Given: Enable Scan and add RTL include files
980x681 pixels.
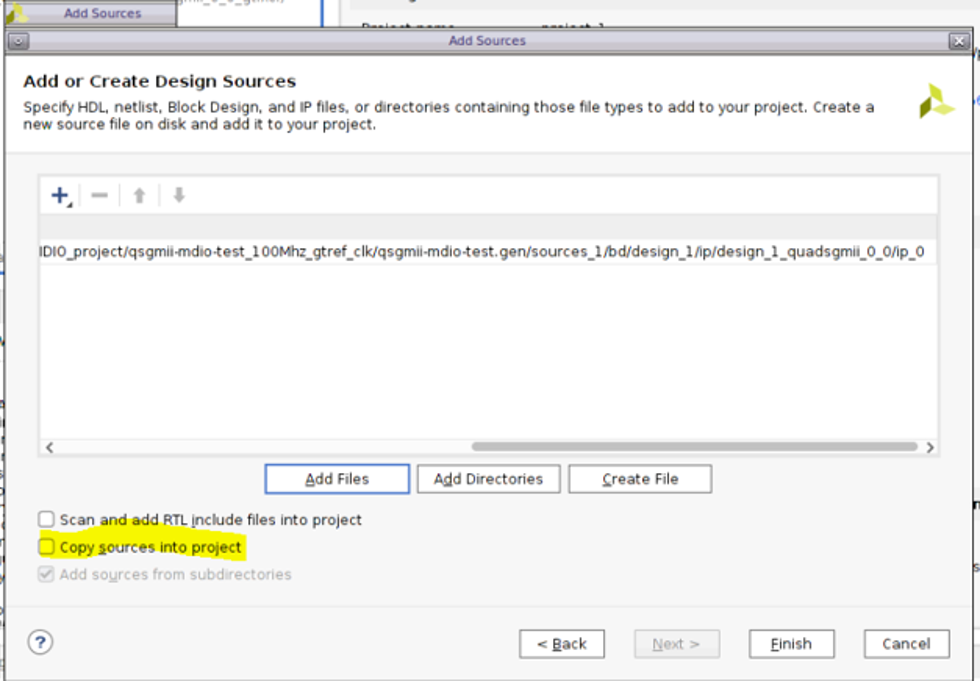Looking at the screenshot, I should 46,519.
